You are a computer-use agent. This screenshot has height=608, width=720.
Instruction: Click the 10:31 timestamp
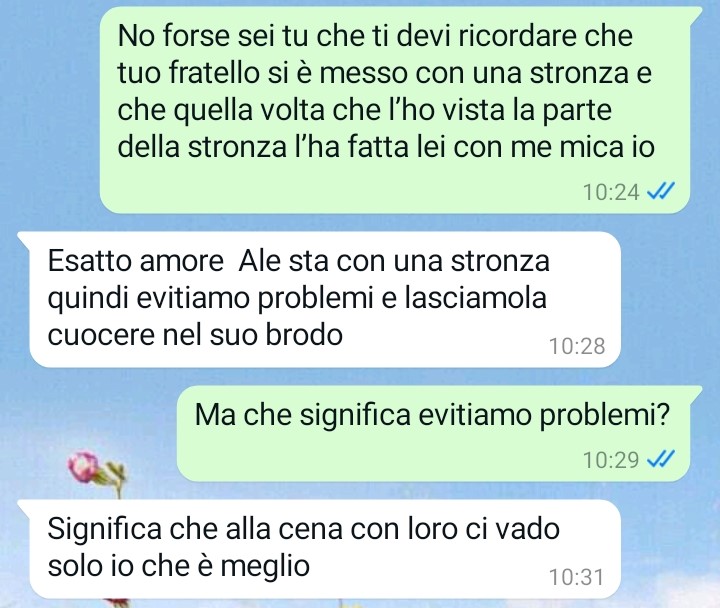click(576, 577)
